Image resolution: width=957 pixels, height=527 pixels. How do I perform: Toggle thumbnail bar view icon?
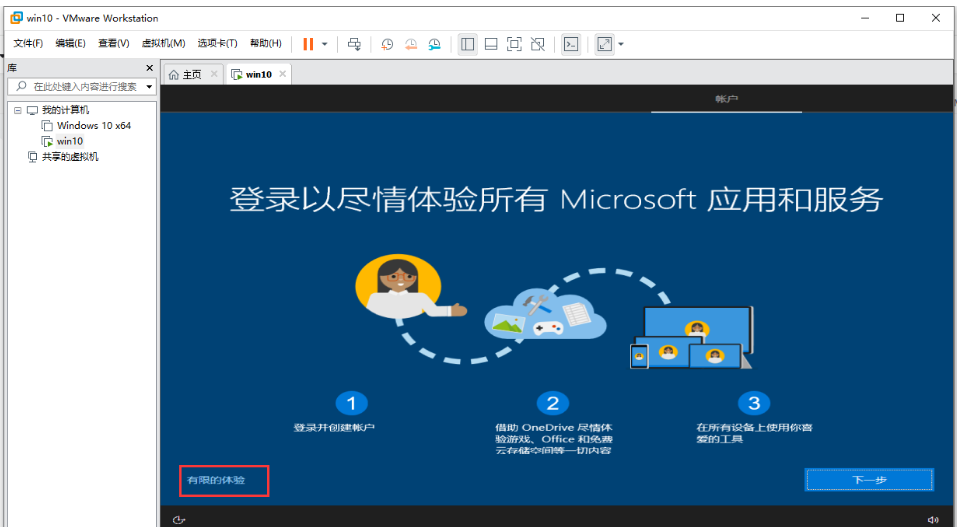491,44
